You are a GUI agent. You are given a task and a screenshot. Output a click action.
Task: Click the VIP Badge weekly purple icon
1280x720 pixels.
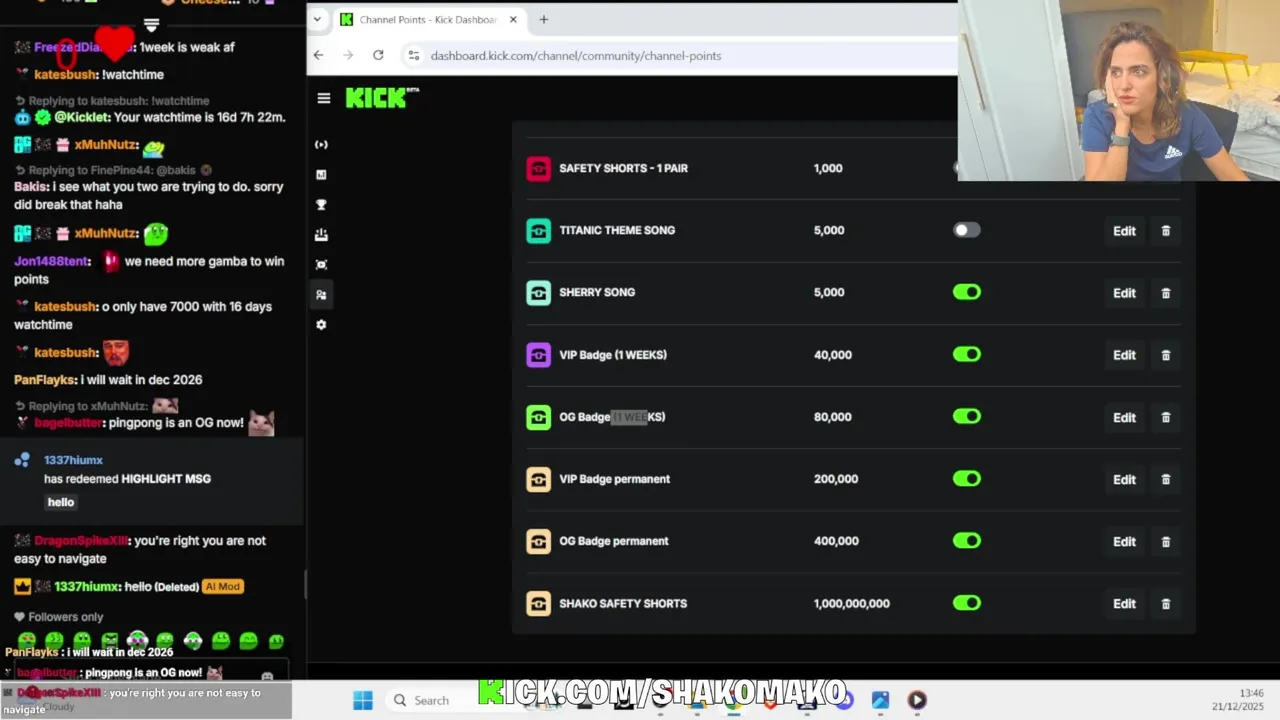[x=538, y=354]
